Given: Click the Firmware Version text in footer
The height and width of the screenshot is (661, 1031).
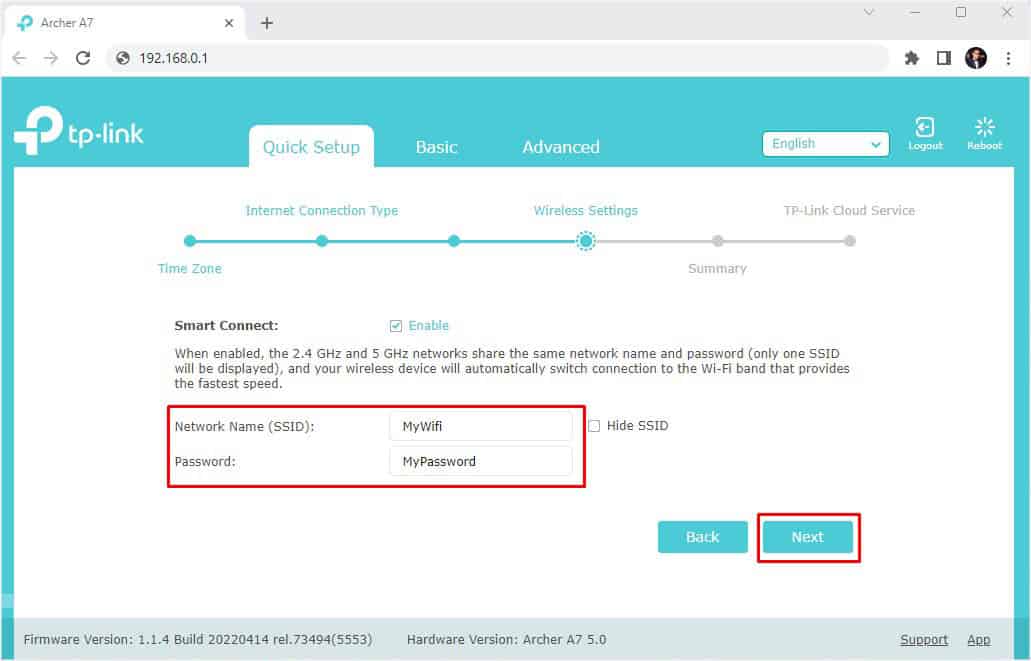Looking at the screenshot, I should (198, 639).
